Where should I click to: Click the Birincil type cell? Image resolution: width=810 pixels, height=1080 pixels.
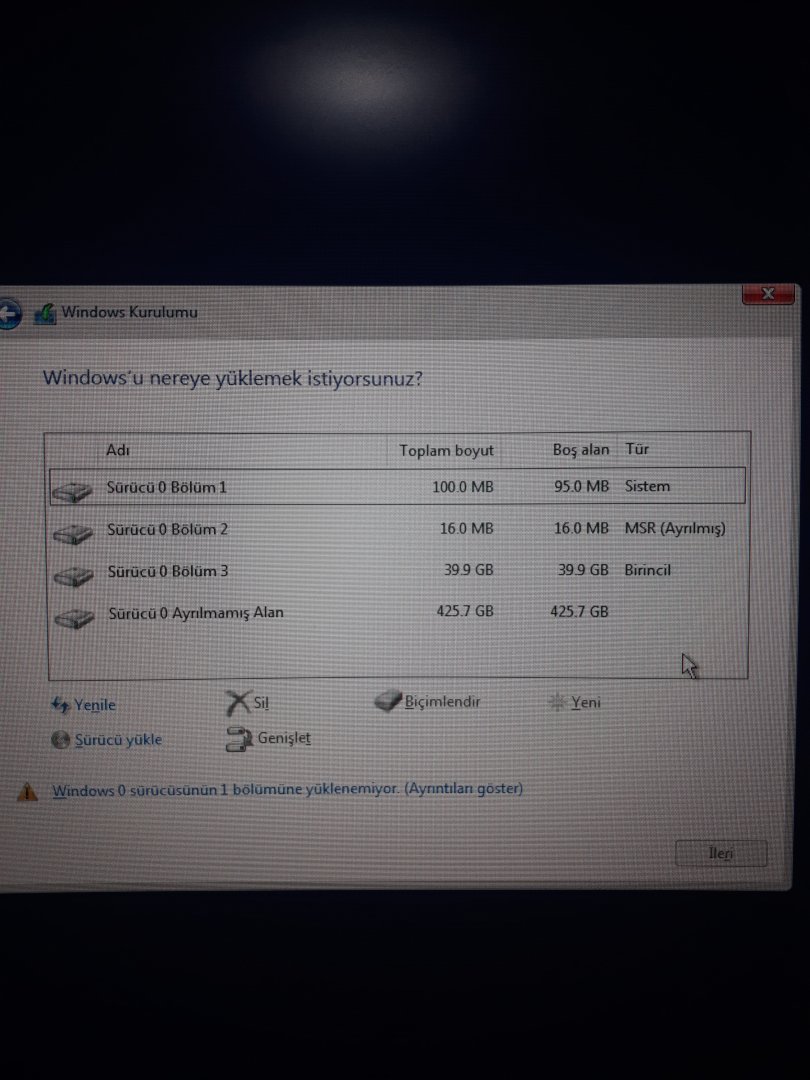tap(647, 570)
